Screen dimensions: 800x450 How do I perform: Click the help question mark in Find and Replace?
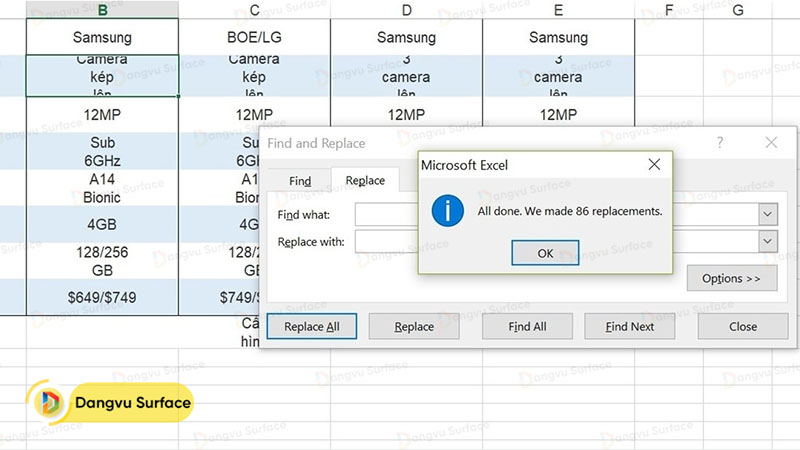click(719, 143)
